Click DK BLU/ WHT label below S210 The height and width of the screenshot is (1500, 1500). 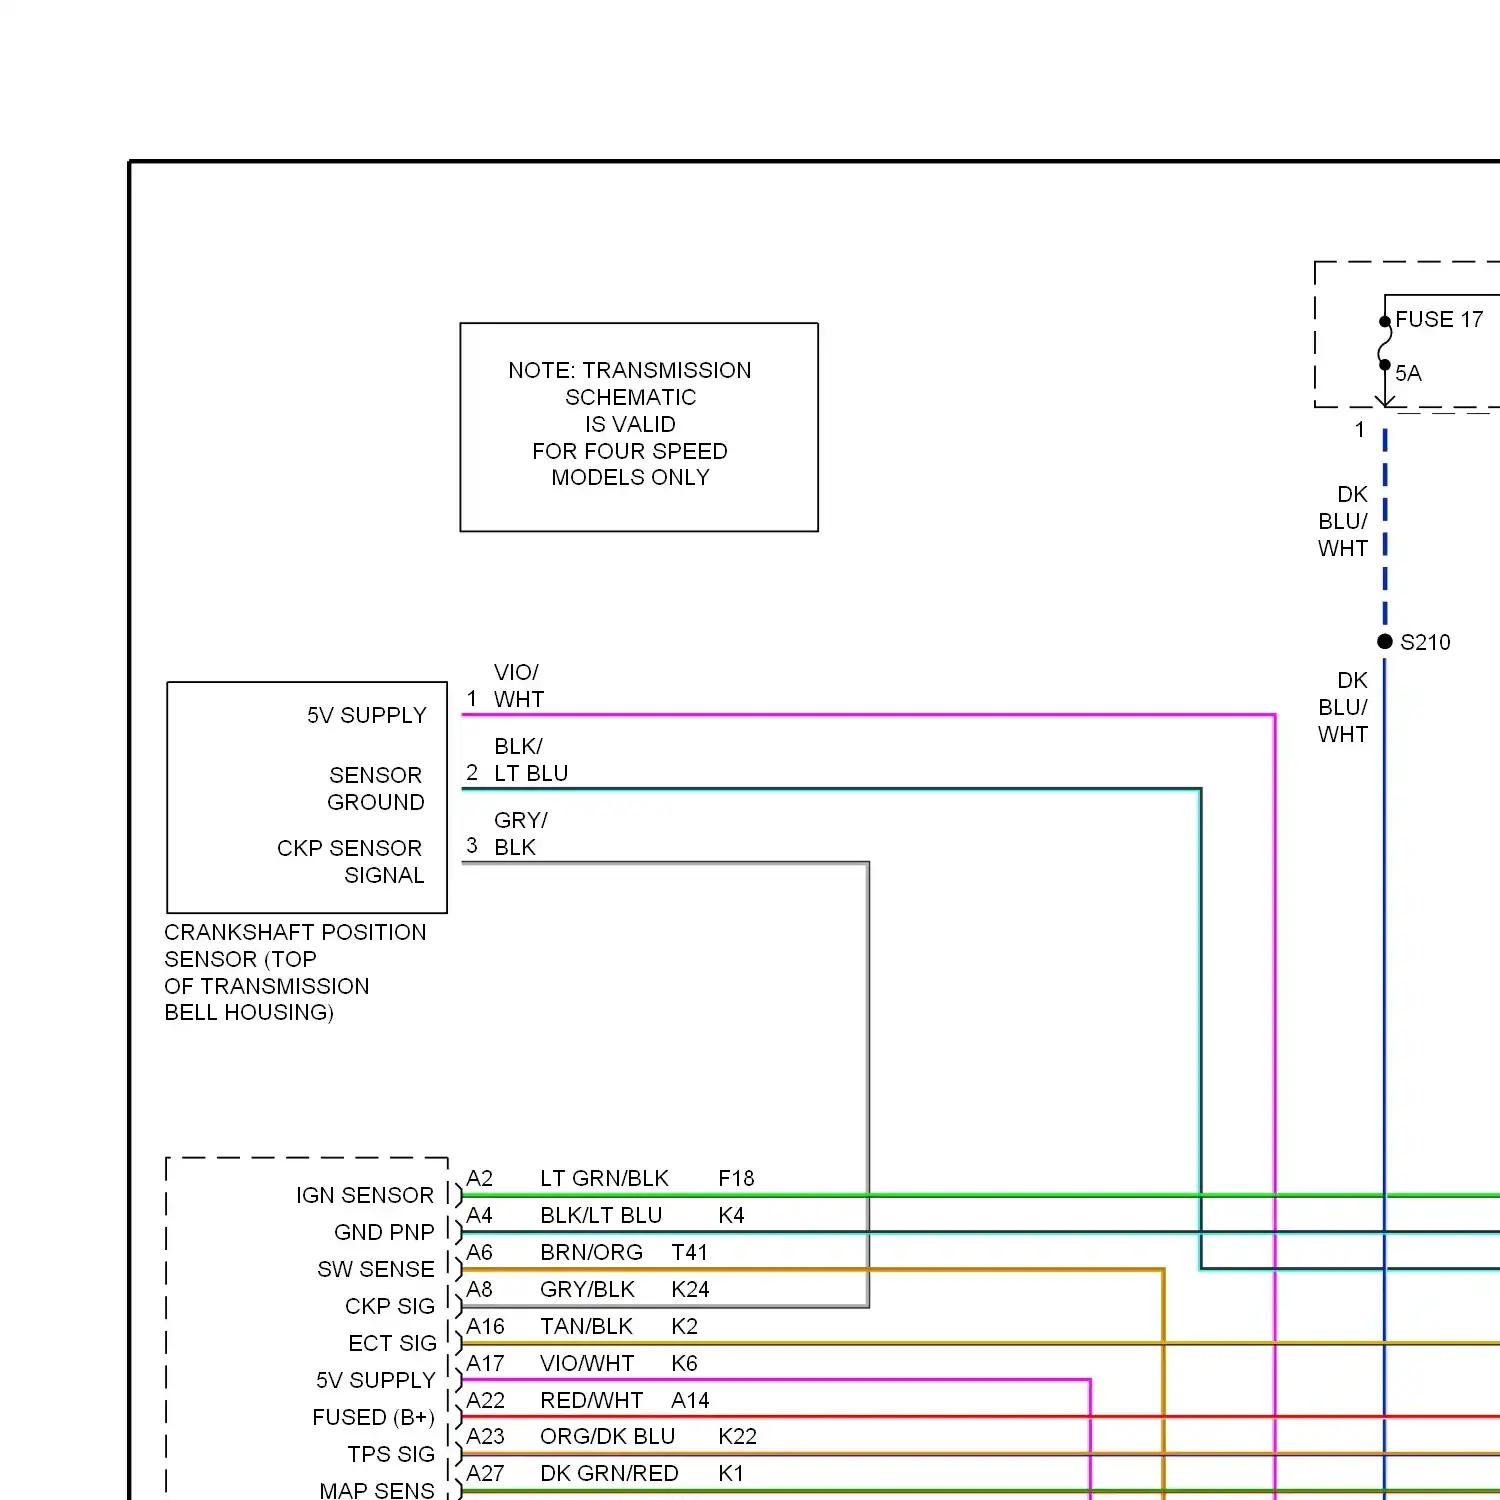pos(1343,707)
